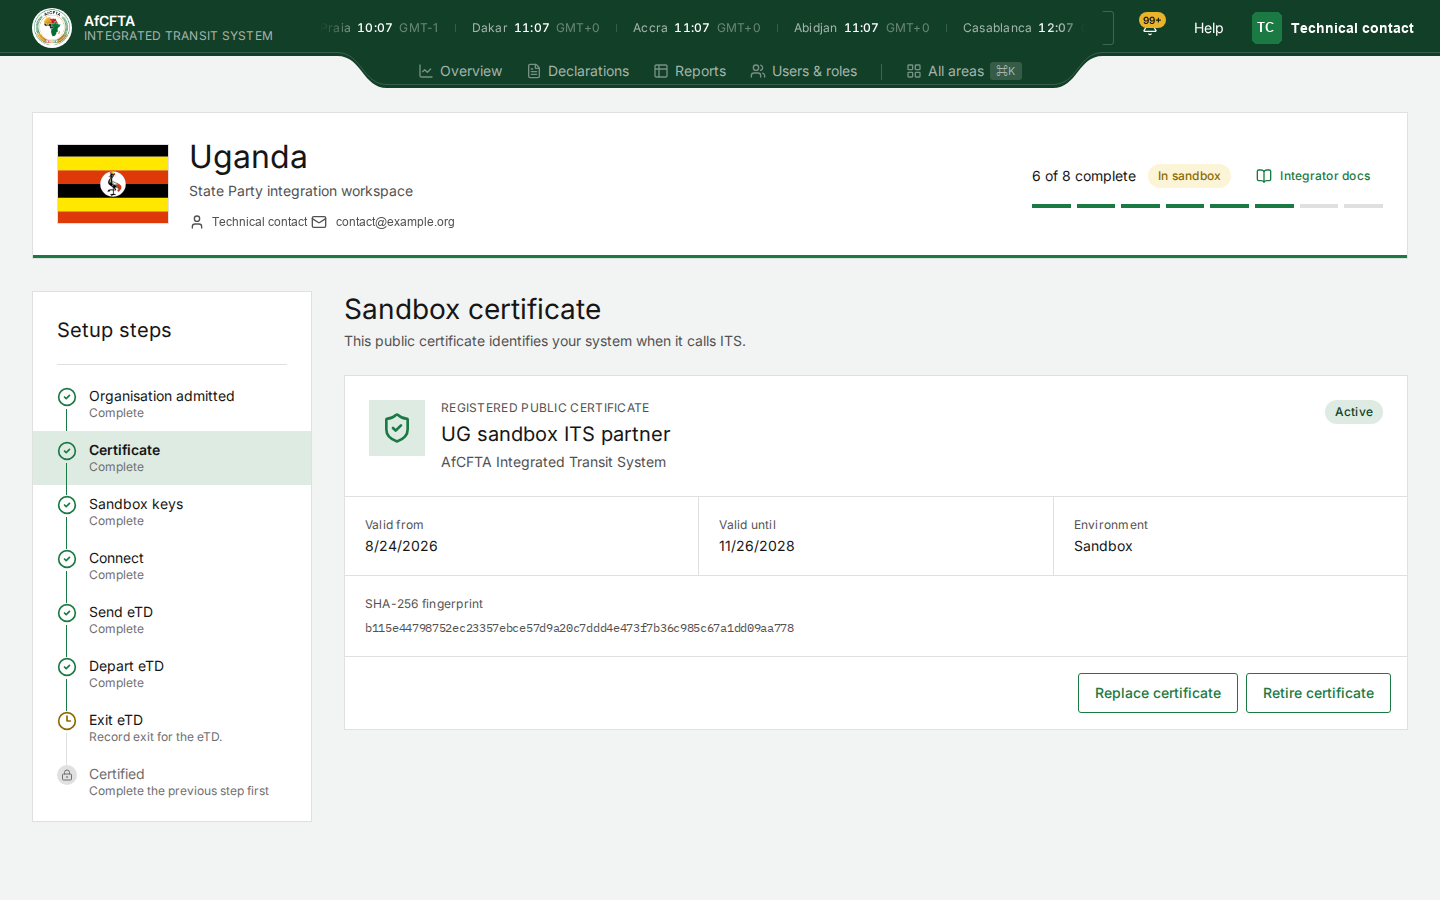Open Technical contact account menu
The height and width of the screenshot is (900, 1440).
pos(1333,28)
